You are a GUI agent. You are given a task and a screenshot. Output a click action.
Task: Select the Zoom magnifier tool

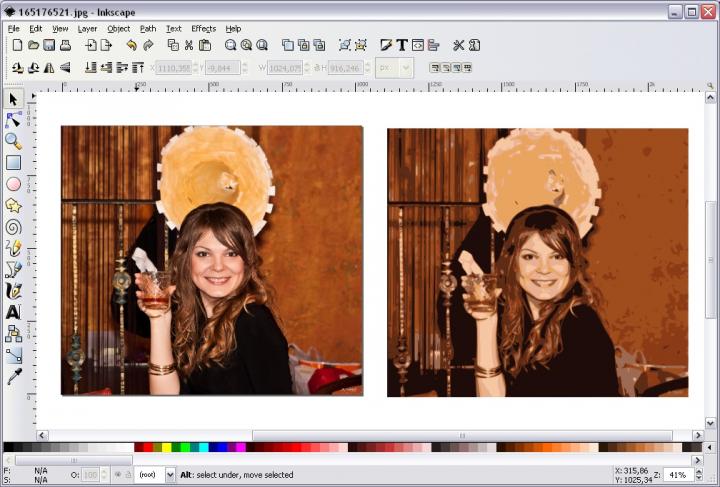point(13,141)
